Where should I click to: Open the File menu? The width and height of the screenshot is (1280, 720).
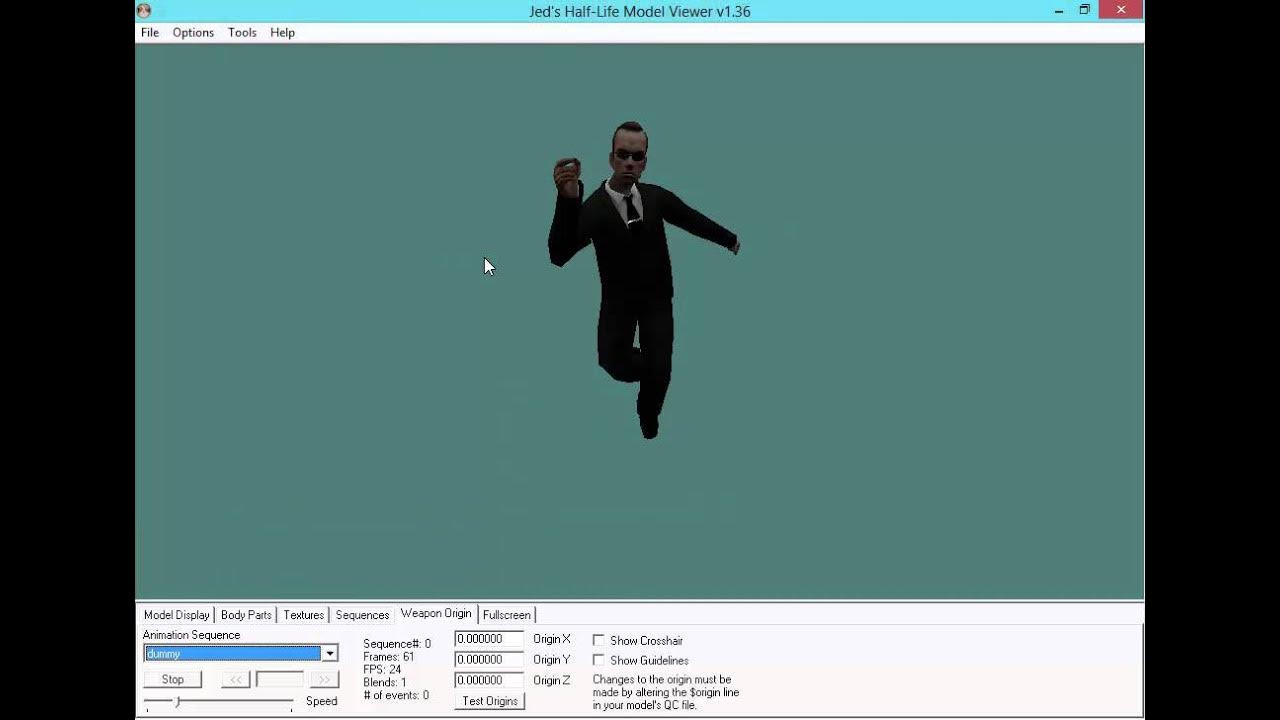click(150, 32)
